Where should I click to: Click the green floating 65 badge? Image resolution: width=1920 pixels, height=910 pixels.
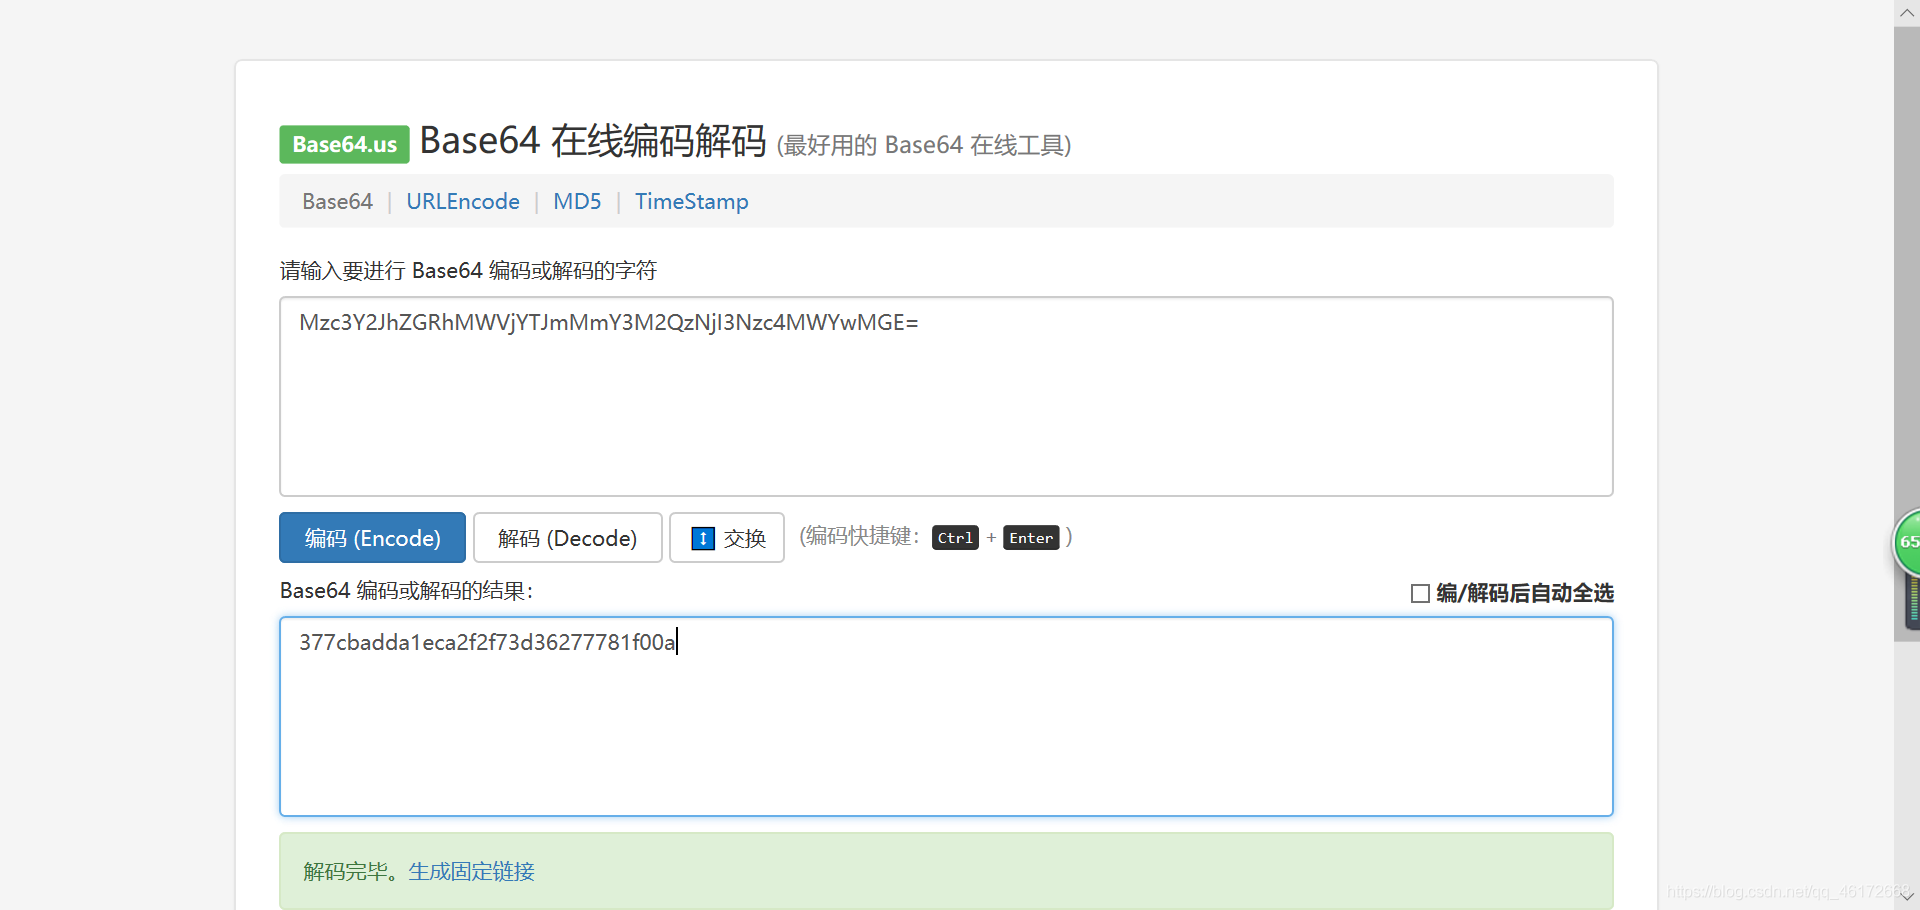pos(1908,541)
